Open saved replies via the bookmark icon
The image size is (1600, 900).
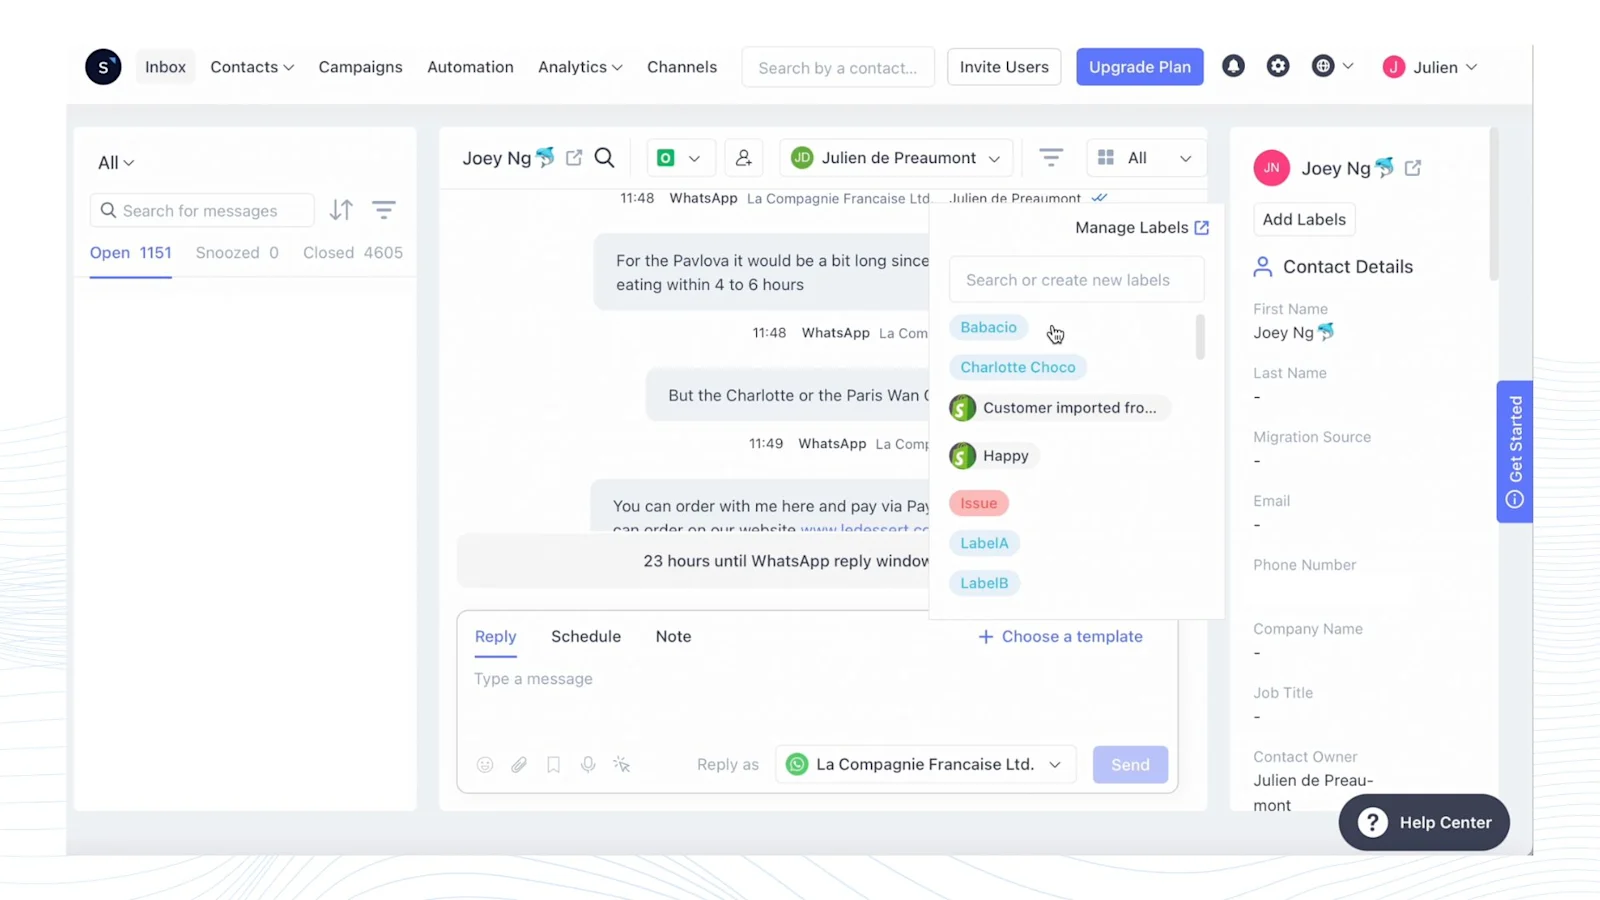click(x=553, y=764)
